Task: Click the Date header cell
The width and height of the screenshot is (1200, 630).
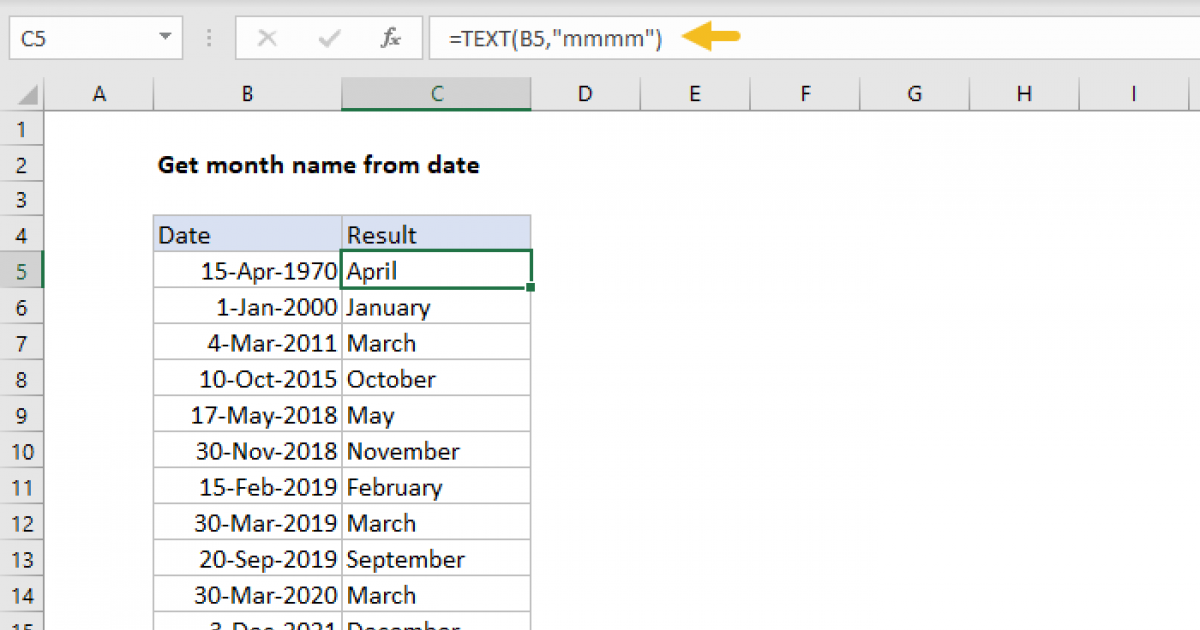Action: pos(247,235)
